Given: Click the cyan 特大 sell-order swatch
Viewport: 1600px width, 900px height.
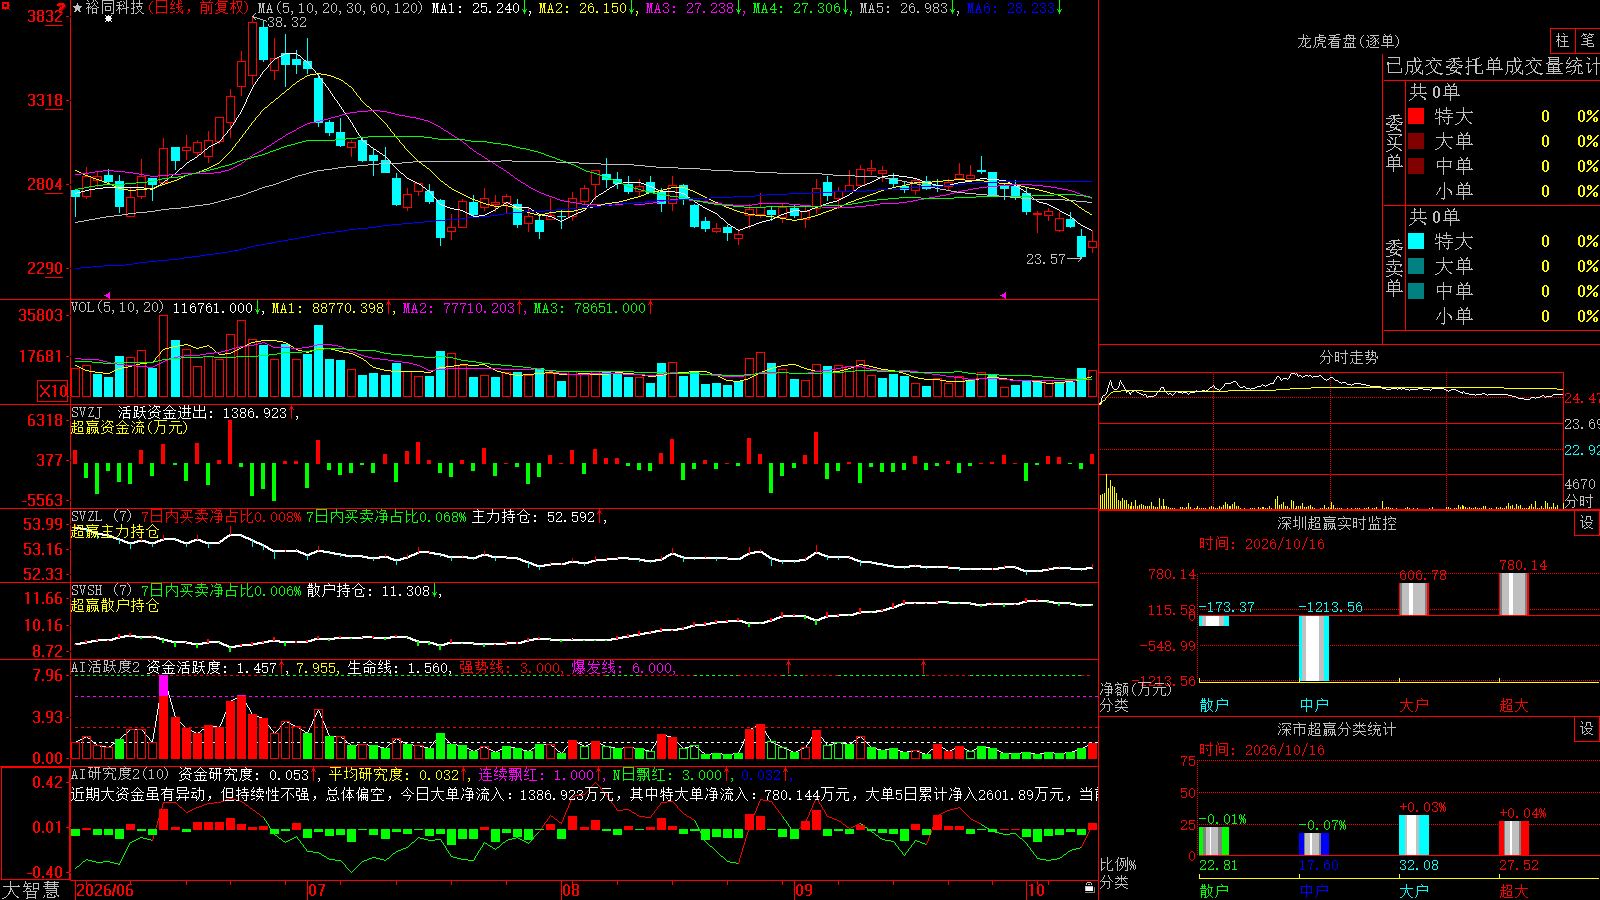Looking at the screenshot, I should click(x=1416, y=241).
